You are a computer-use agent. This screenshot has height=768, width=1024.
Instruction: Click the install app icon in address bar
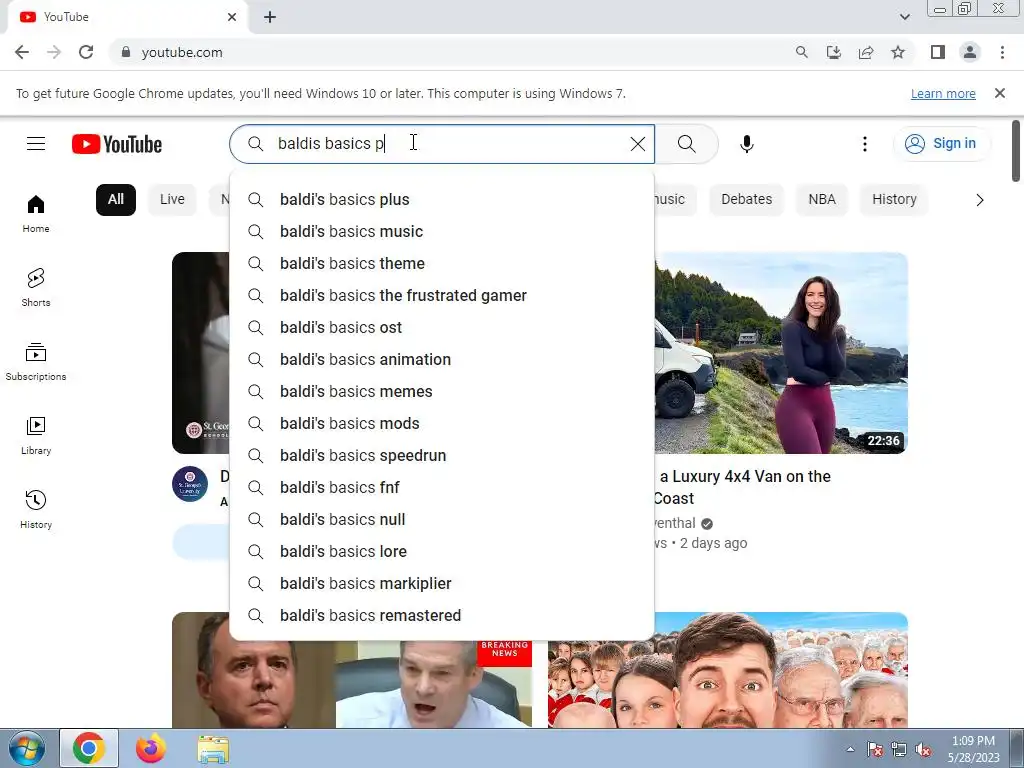(x=833, y=52)
